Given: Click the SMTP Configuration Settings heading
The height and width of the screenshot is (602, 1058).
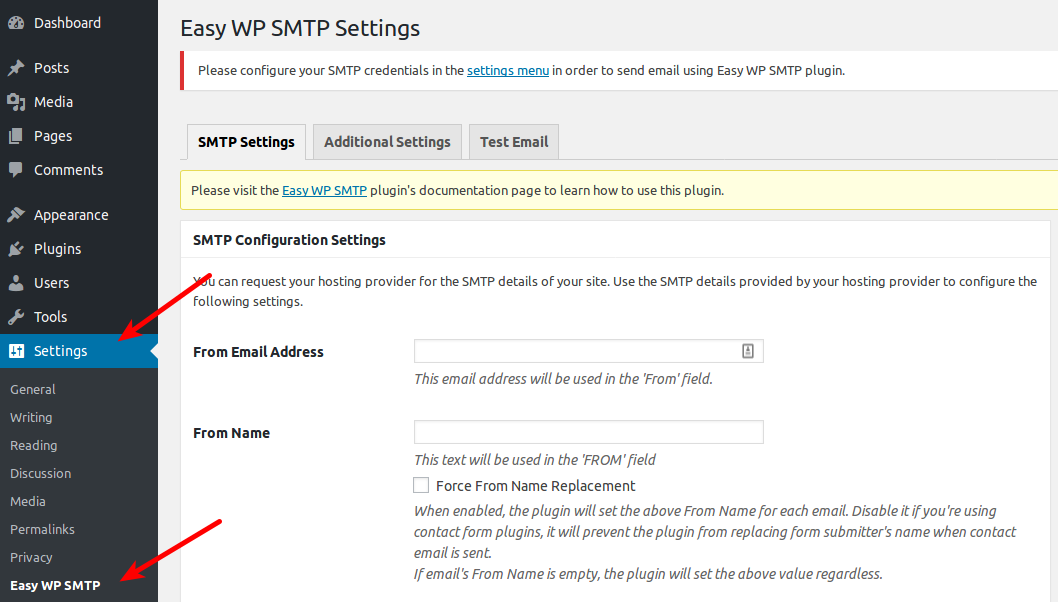Looking at the screenshot, I should 289,240.
